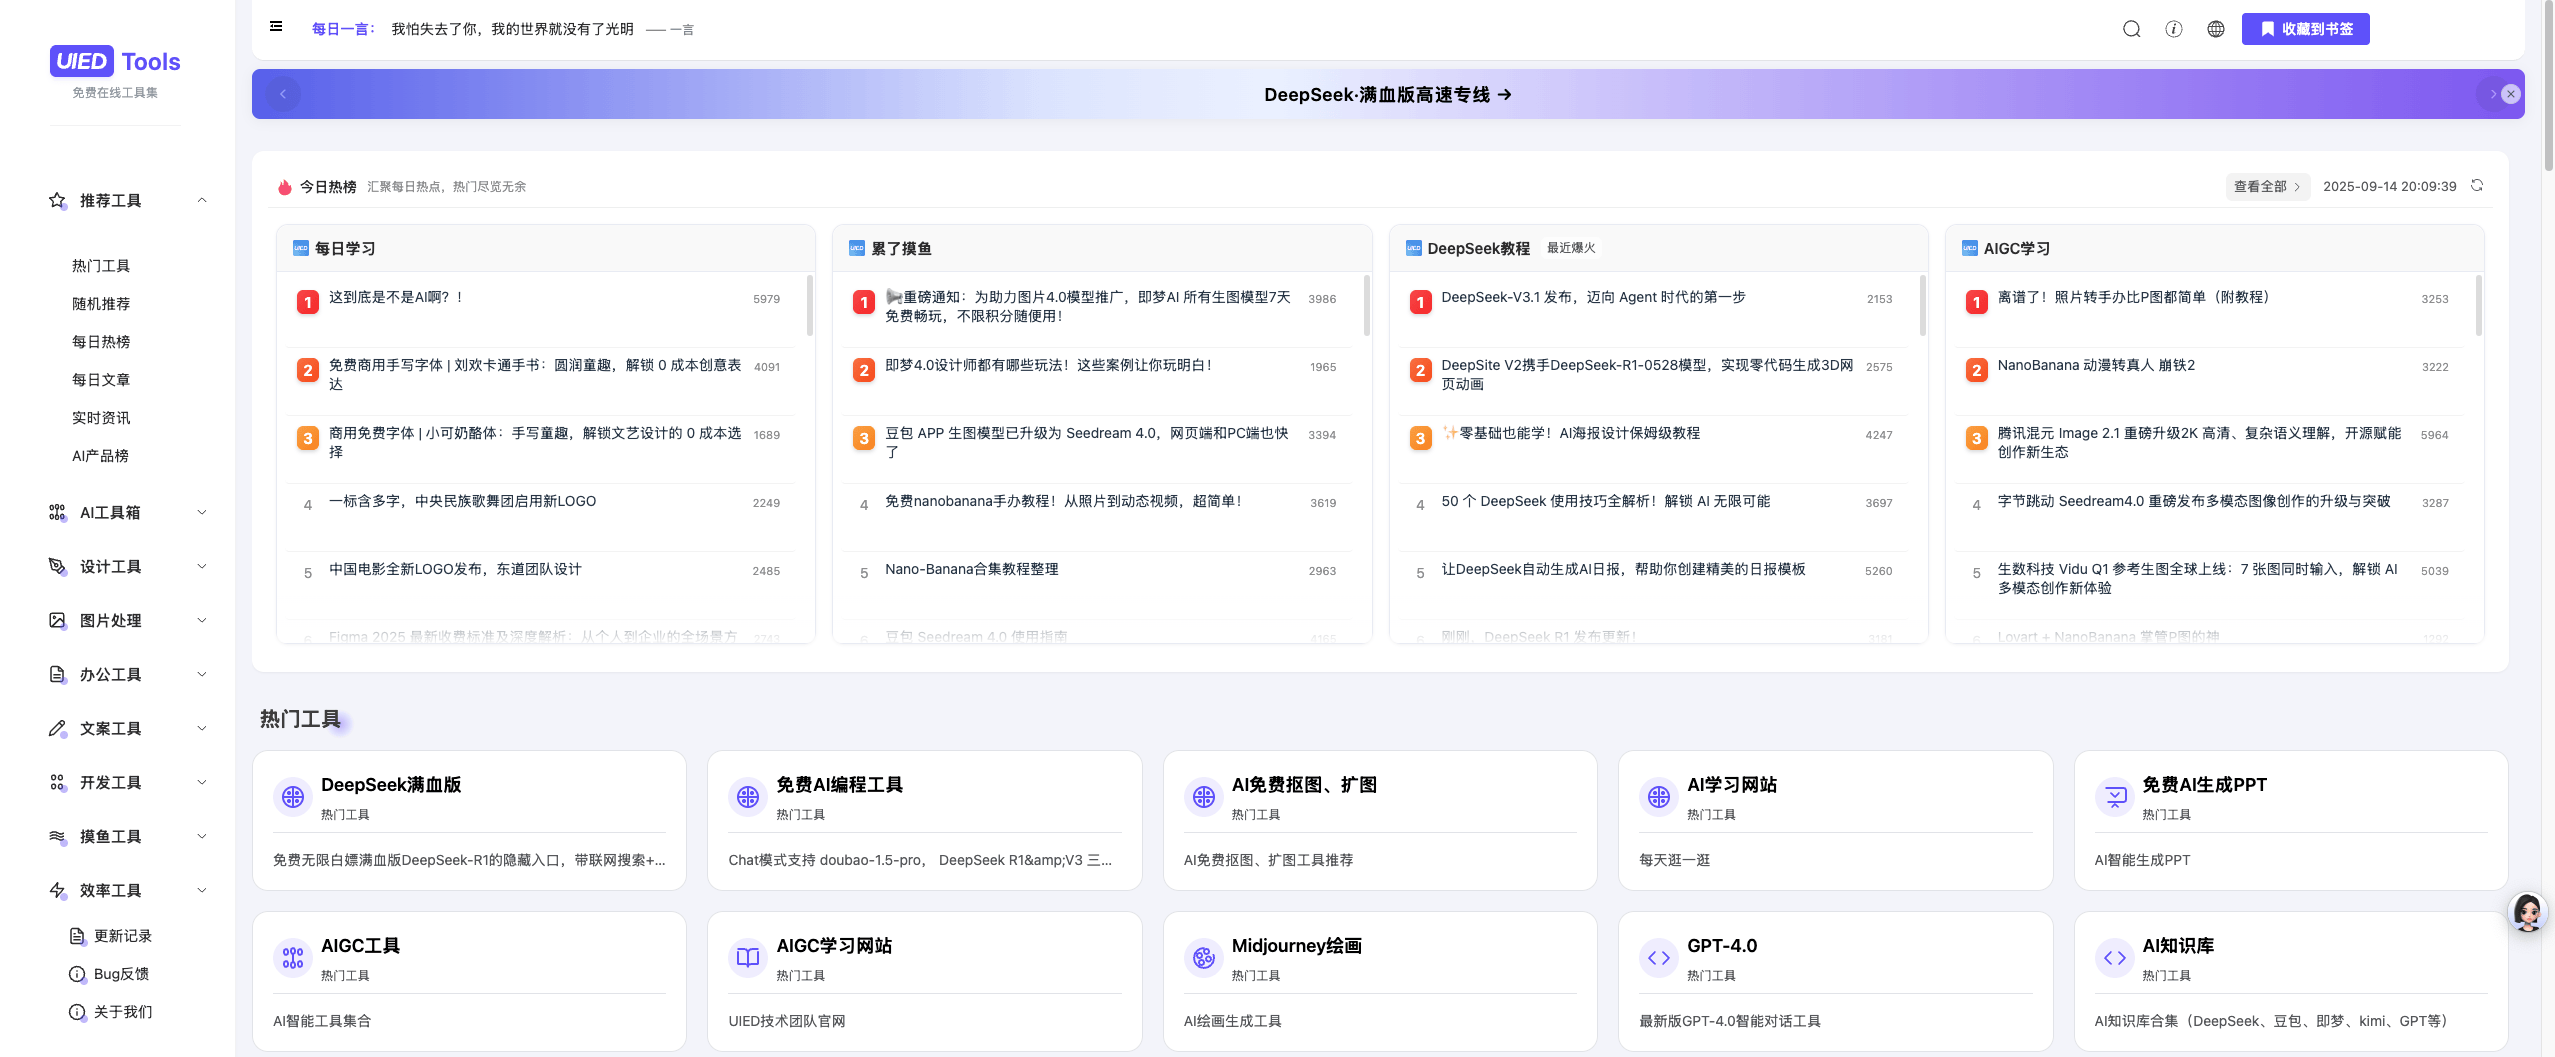The height and width of the screenshot is (1057, 2555).
Task: Click the 今日热榜 flame icon
Action: tap(285, 187)
